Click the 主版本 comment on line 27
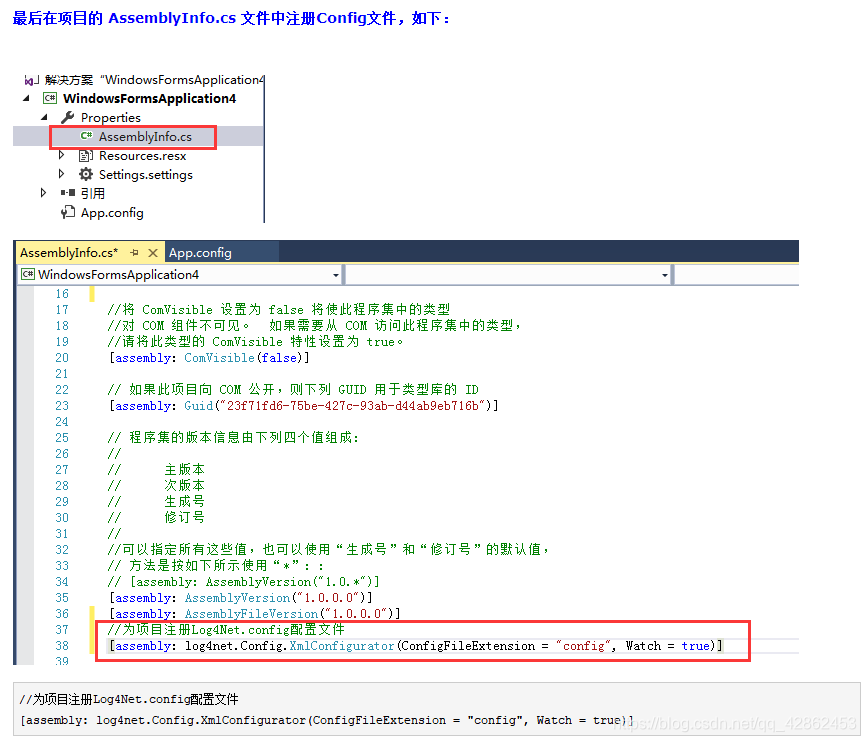 coord(184,470)
